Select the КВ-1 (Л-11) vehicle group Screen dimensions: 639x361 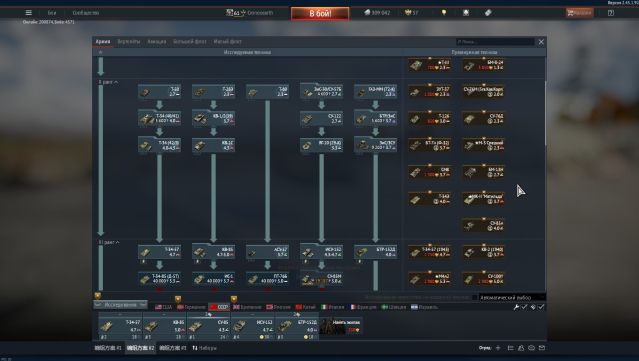tap(213, 118)
